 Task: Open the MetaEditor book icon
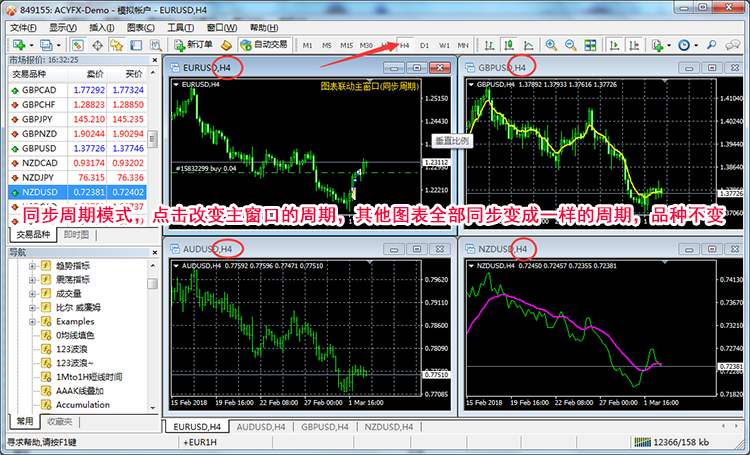pos(226,45)
